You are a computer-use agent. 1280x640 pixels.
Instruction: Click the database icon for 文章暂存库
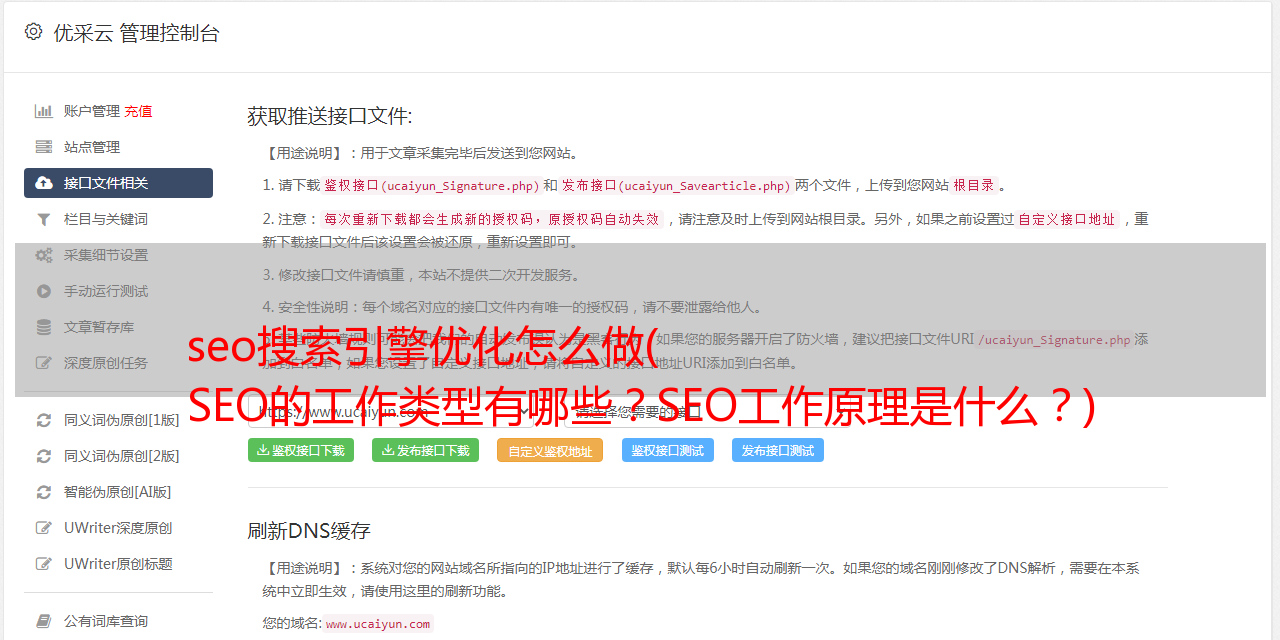[44, 327]
